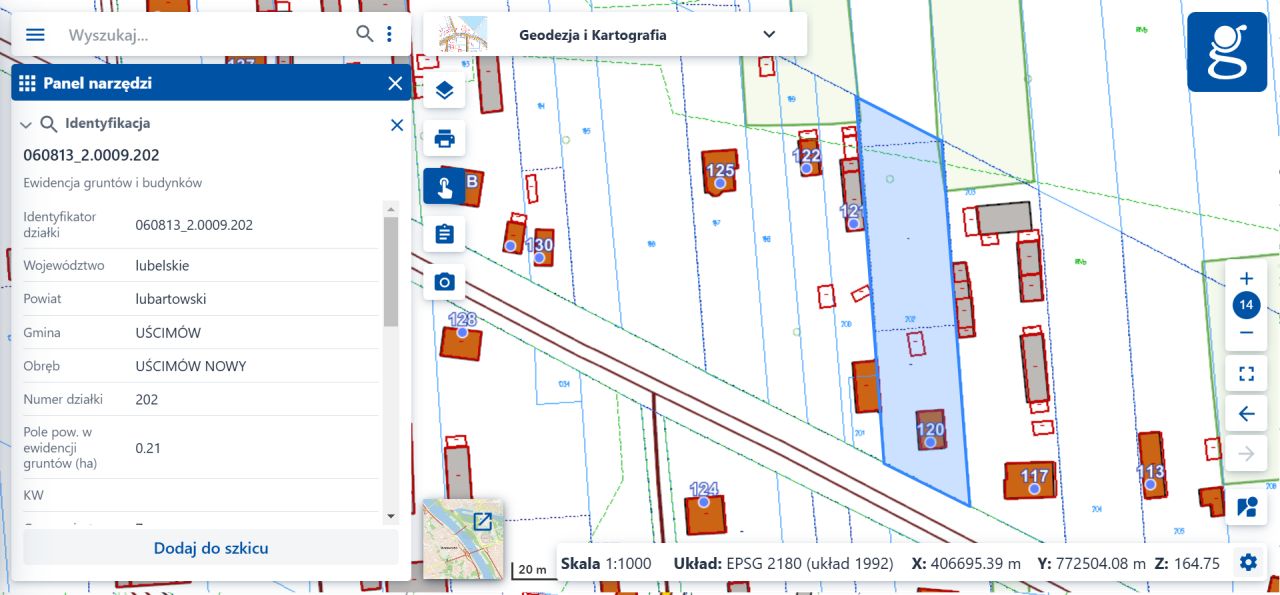The width and height of the screenshot is (1280, 595).
Task: Close the Panel narzędzi panel
Action: pos(395,83)
